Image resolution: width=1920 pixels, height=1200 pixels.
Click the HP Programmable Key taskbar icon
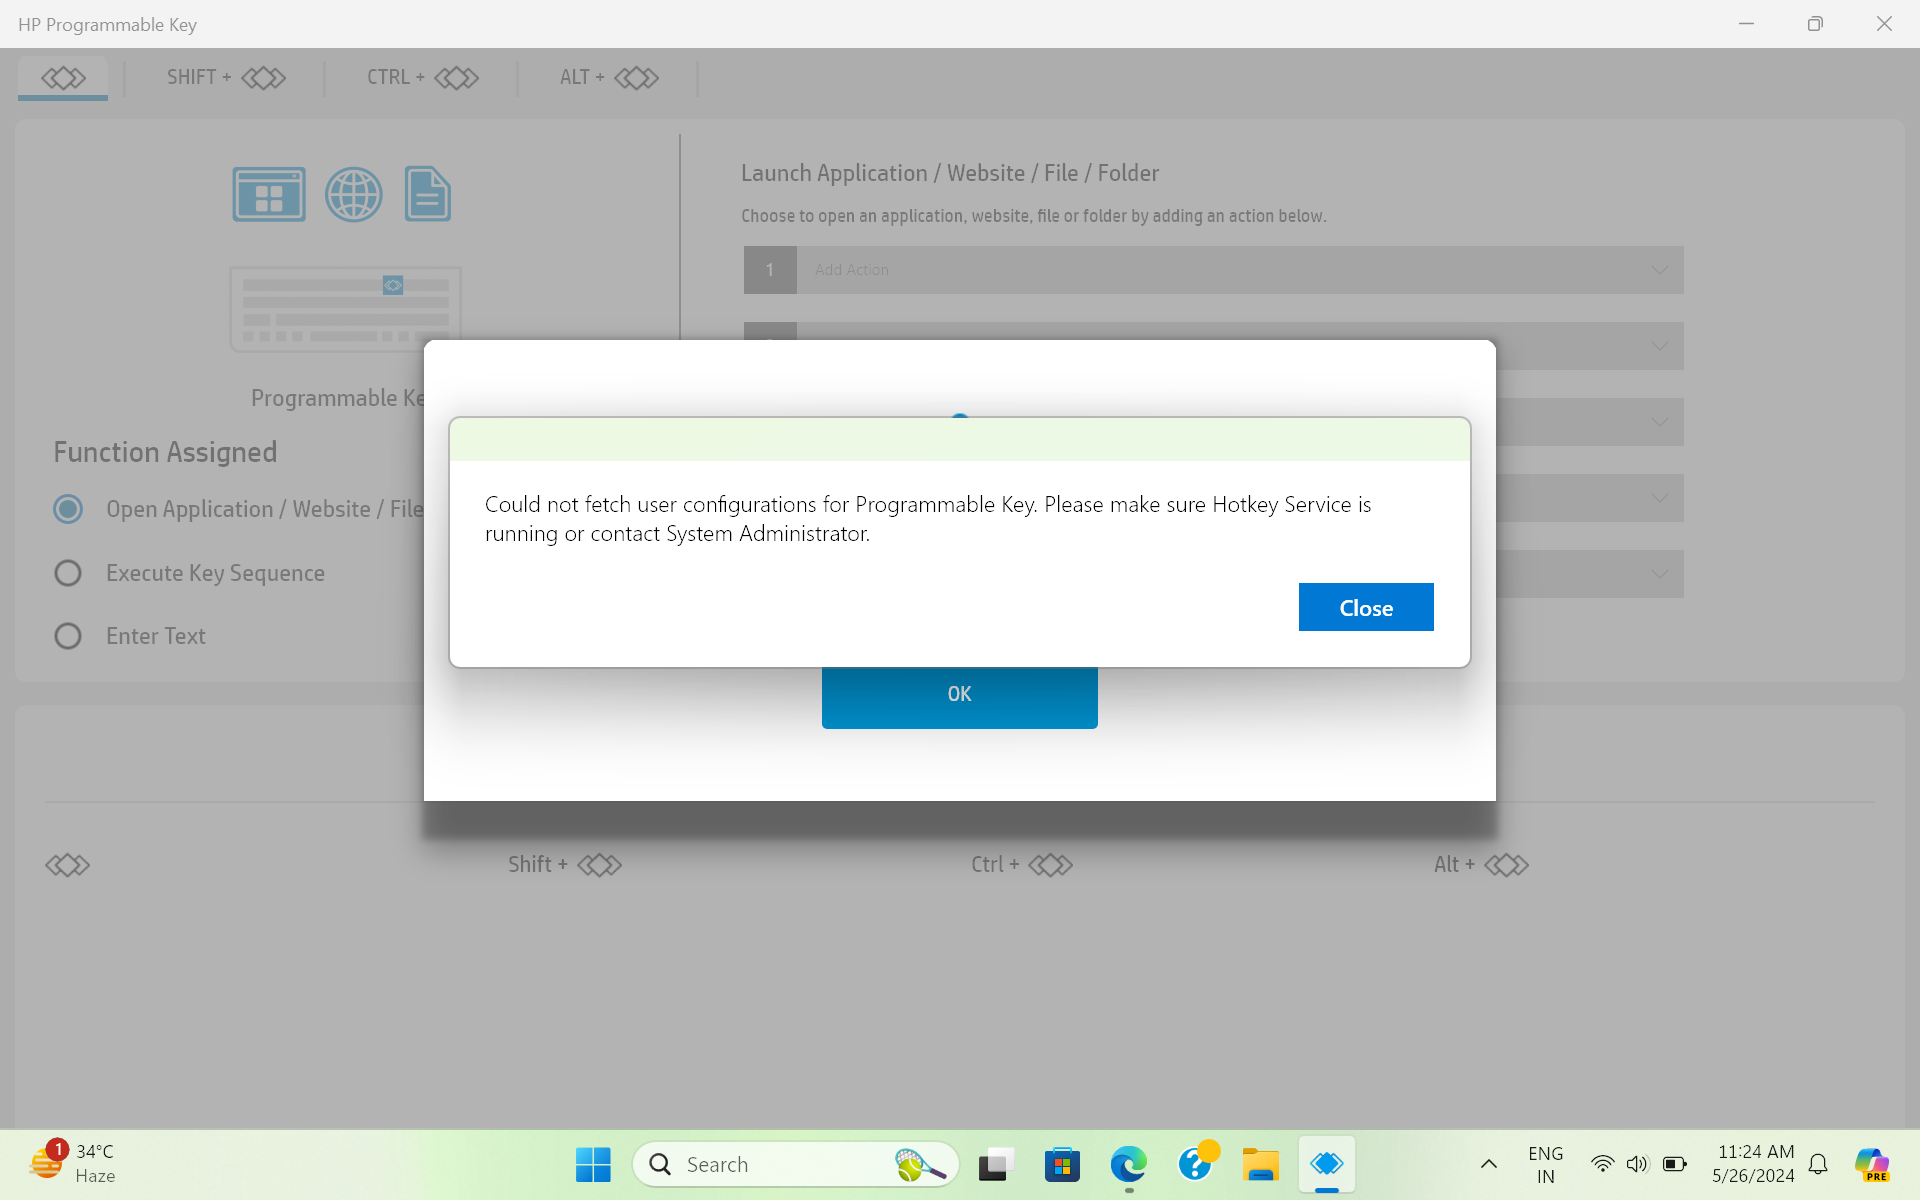click(x=1327, y=1163)
